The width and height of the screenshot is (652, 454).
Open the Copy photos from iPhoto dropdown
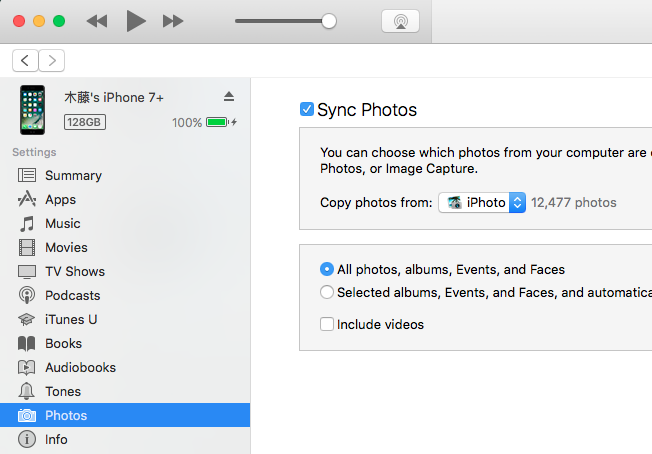482,202
